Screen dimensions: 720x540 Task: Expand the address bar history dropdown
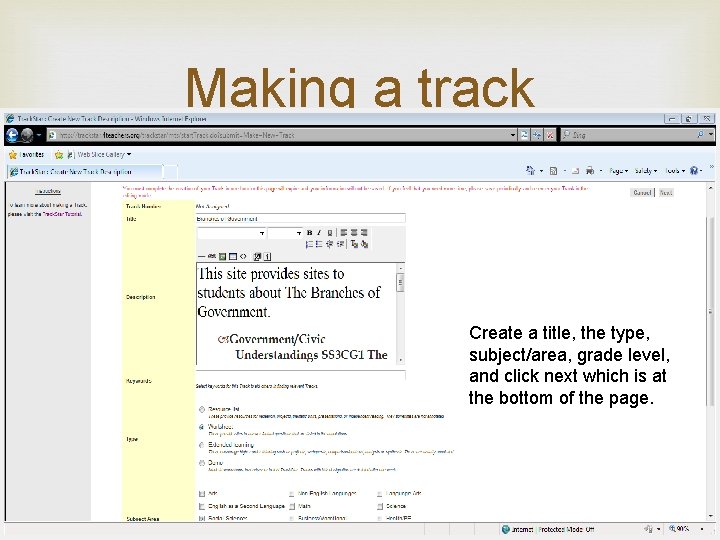pos(513,135)
